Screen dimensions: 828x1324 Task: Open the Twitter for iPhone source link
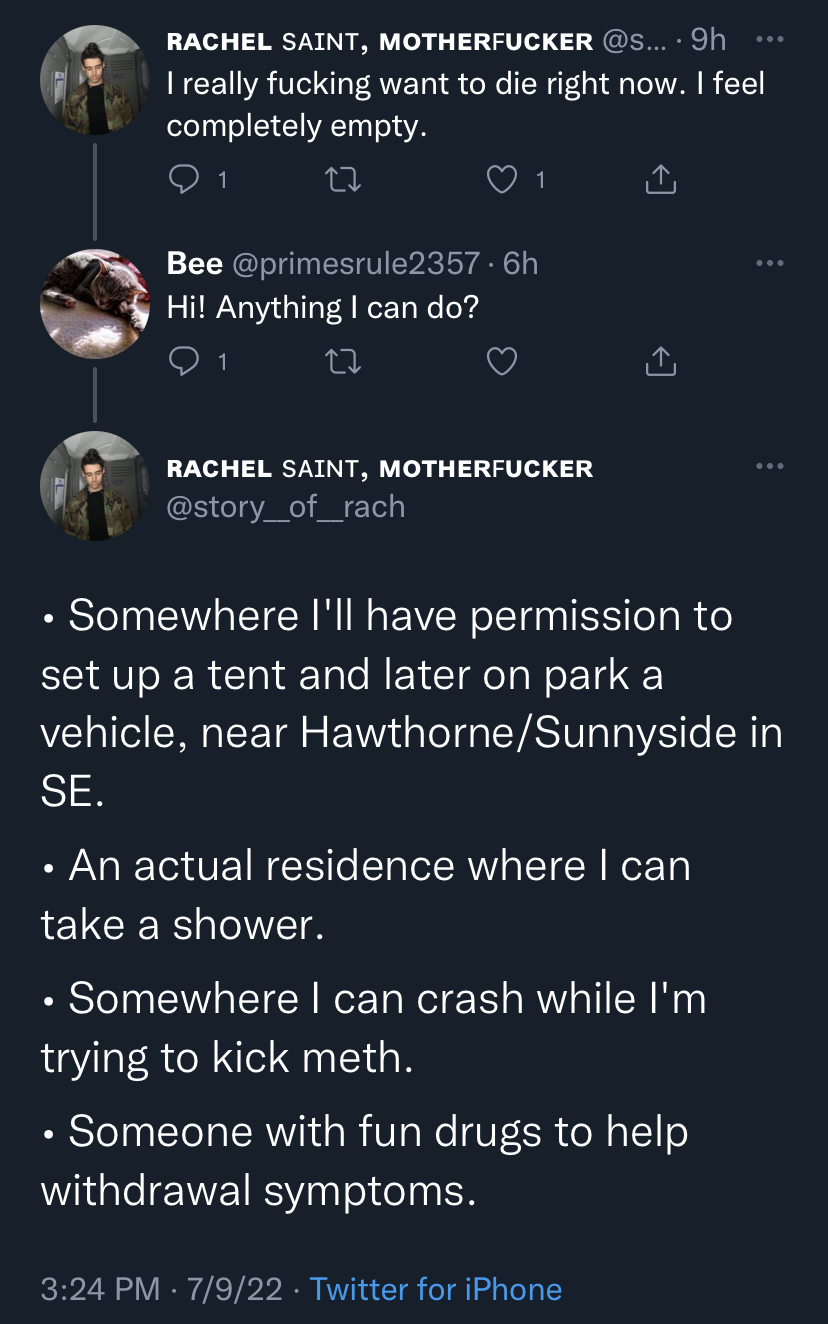click(436, 1289)
